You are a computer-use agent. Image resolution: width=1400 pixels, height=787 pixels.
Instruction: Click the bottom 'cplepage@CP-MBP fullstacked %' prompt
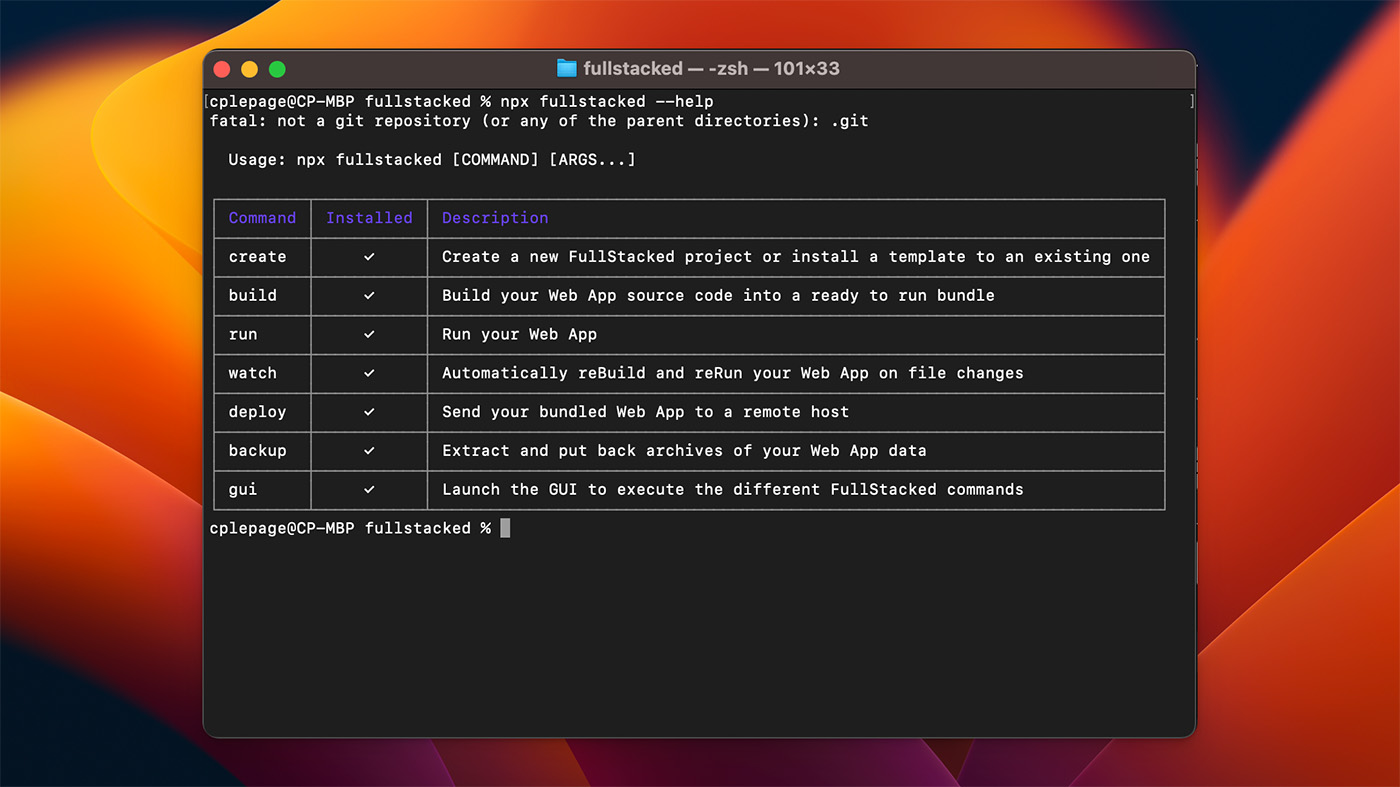coord(350,528)
